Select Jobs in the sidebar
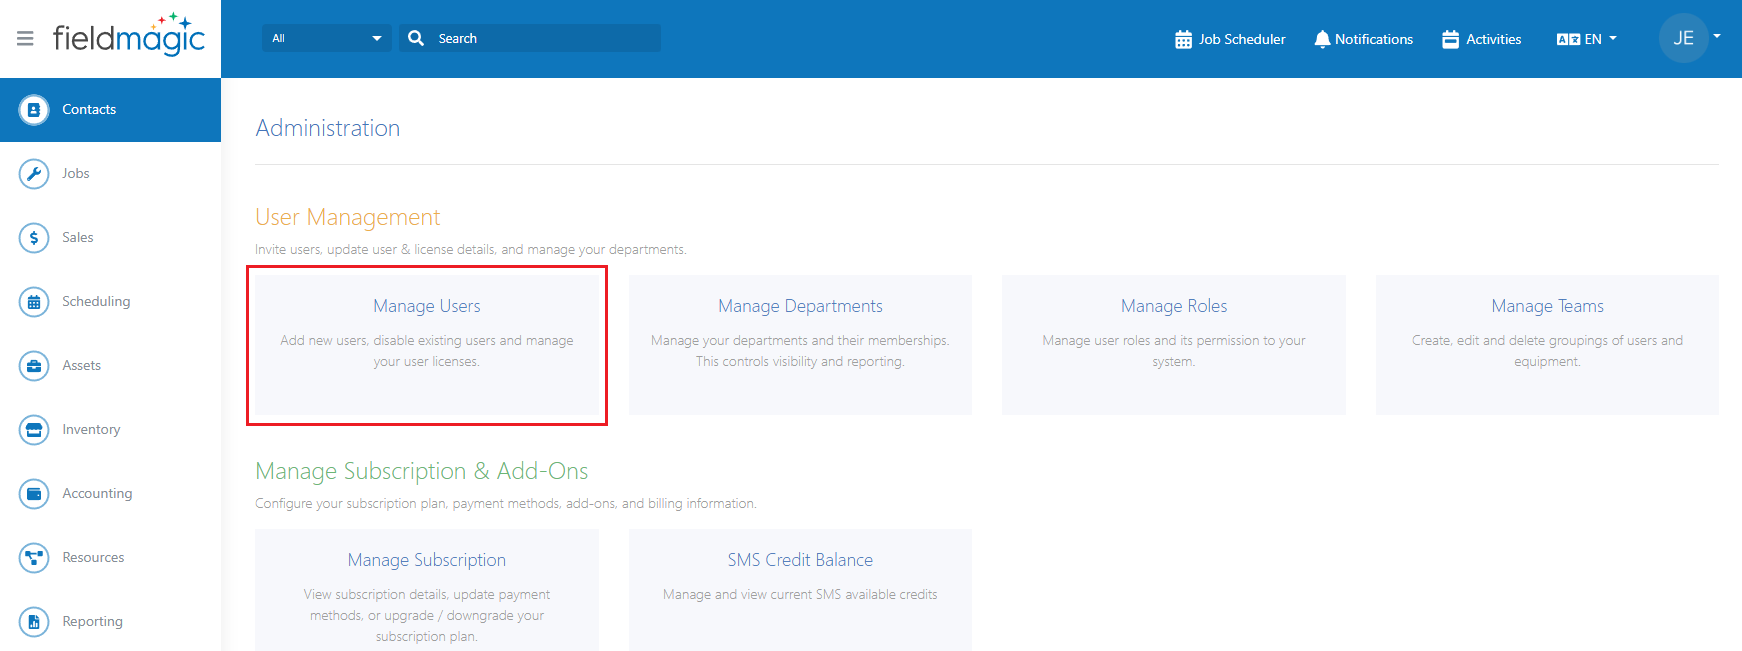The width and height of the screenshot is (1742, 651). [110, 174]
